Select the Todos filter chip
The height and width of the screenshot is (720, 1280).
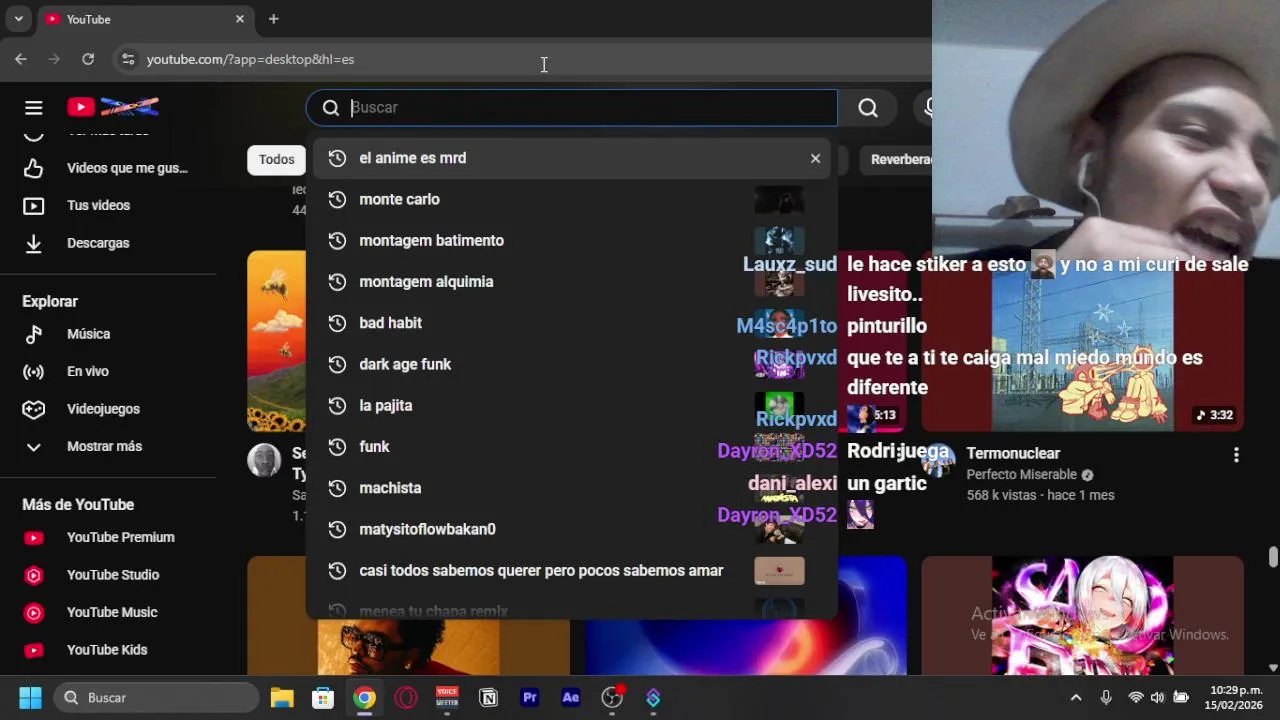[x=276, y=159]
